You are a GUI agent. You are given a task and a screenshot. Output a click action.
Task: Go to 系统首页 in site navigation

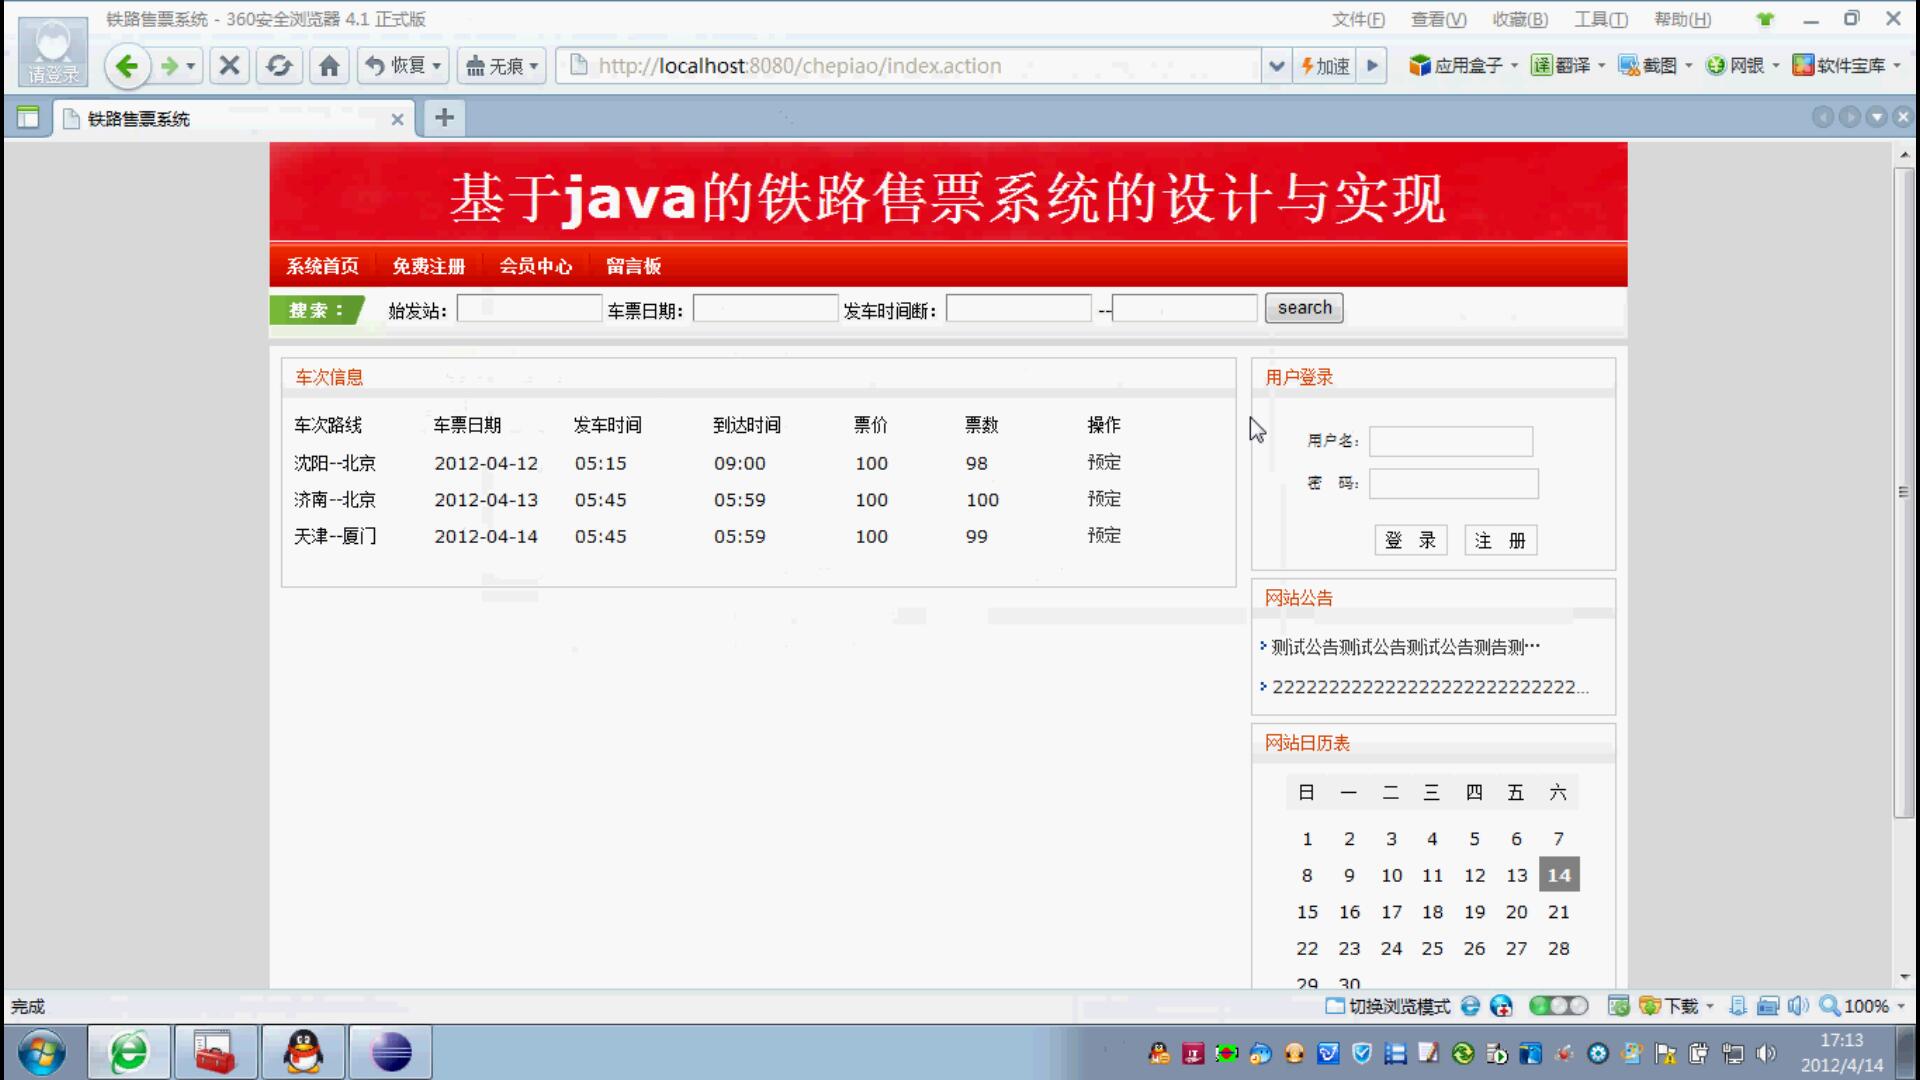click(322, 266)
